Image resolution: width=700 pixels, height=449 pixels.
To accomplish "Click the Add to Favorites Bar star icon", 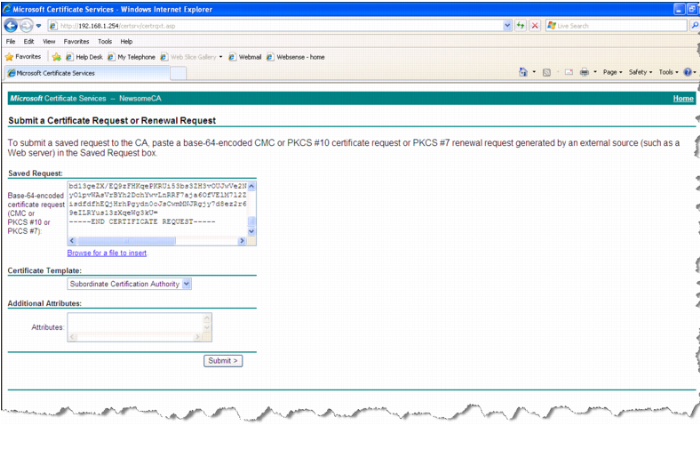I will pyautogui.click(x=56, y=57).
